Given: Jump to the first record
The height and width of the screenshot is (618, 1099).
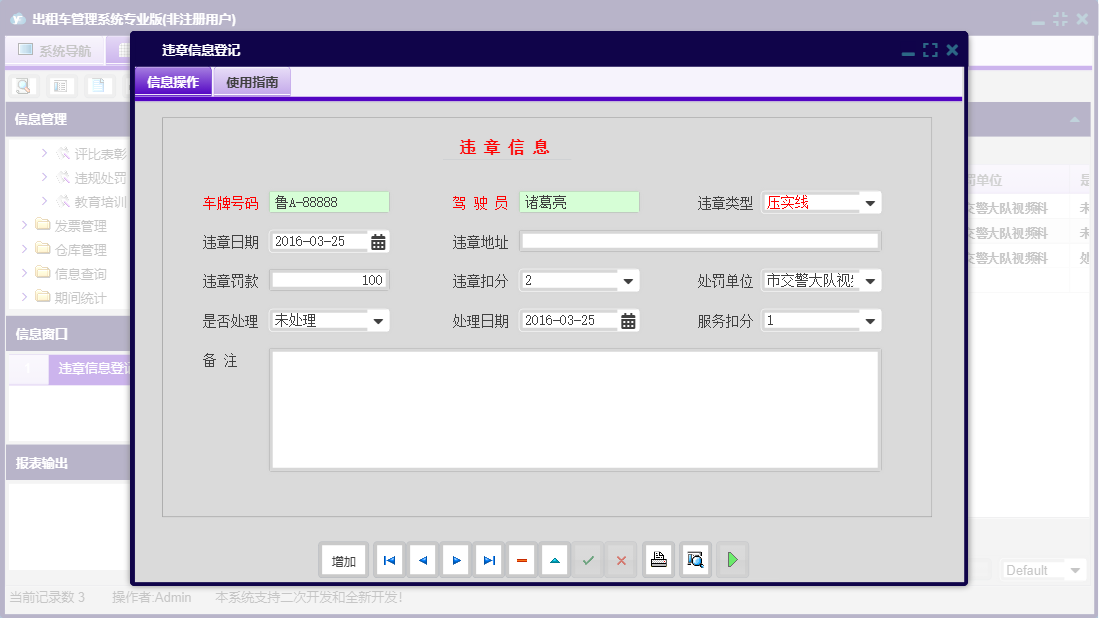Looking at the screenshot, I should tap(389, 560).
